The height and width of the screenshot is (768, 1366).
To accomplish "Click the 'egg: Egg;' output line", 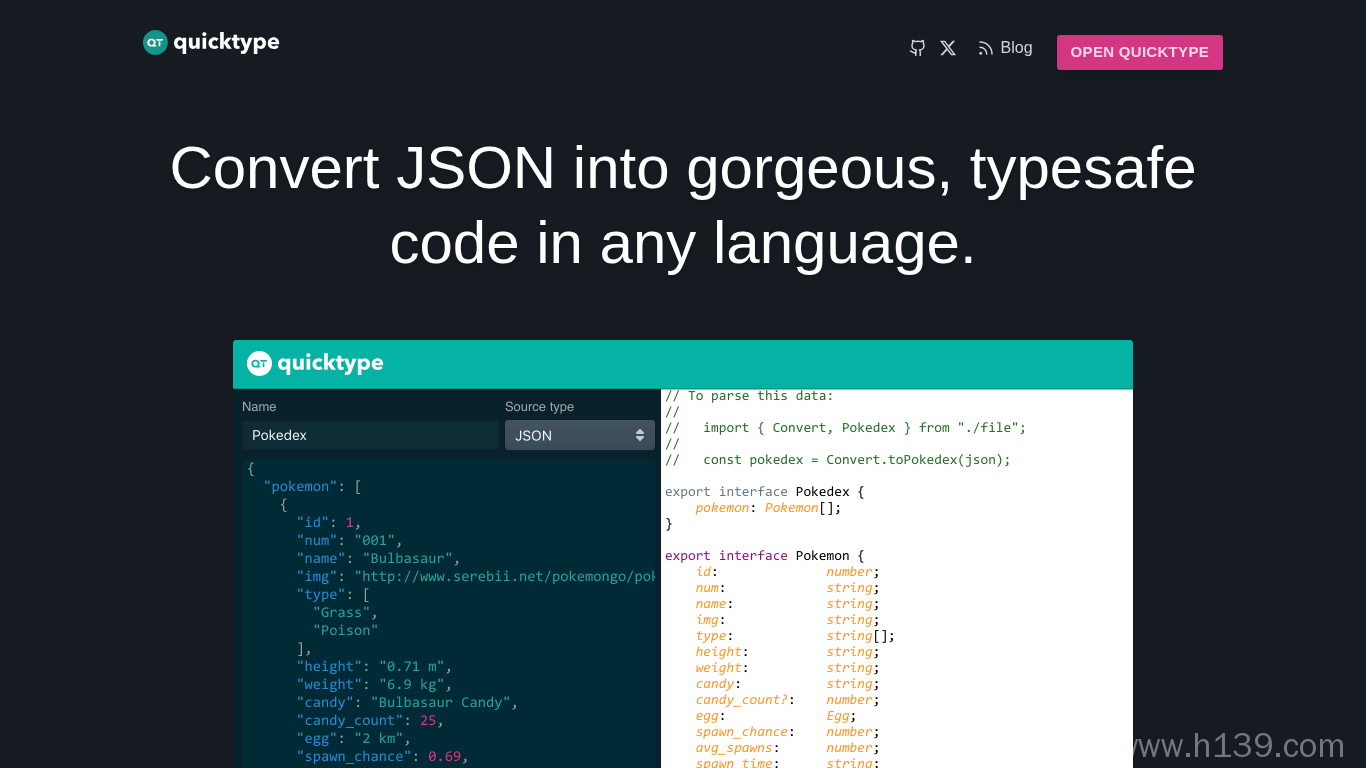I will 776,716.
